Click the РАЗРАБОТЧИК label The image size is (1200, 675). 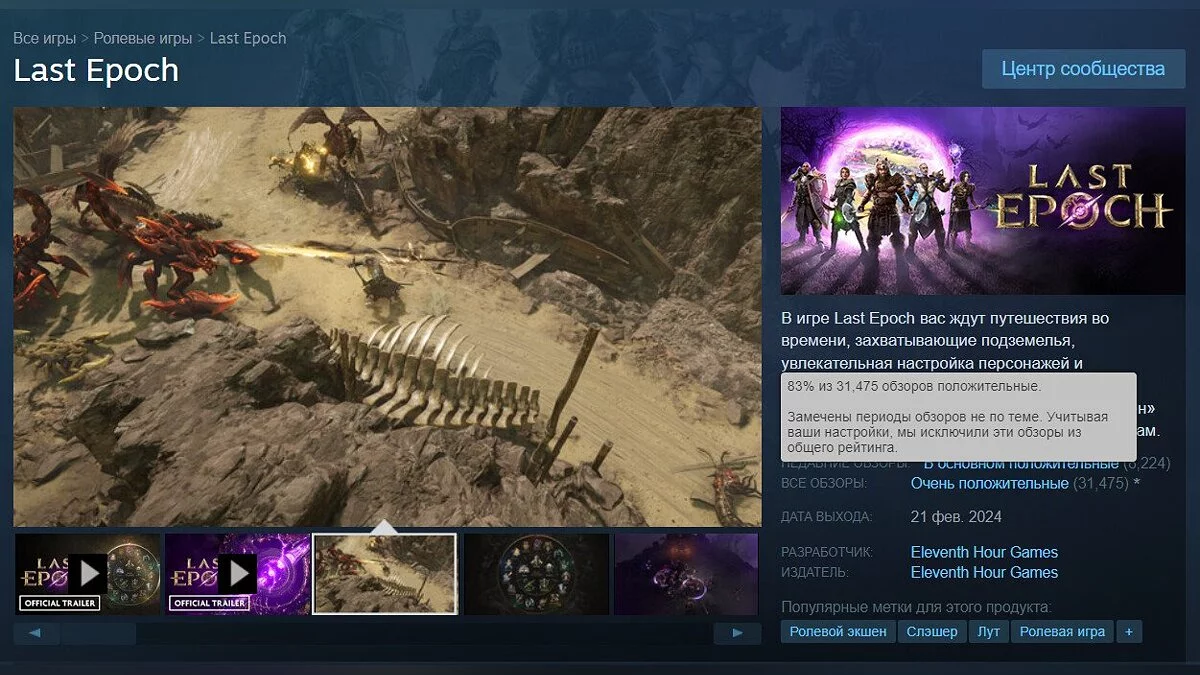click(x=826, y=552)
